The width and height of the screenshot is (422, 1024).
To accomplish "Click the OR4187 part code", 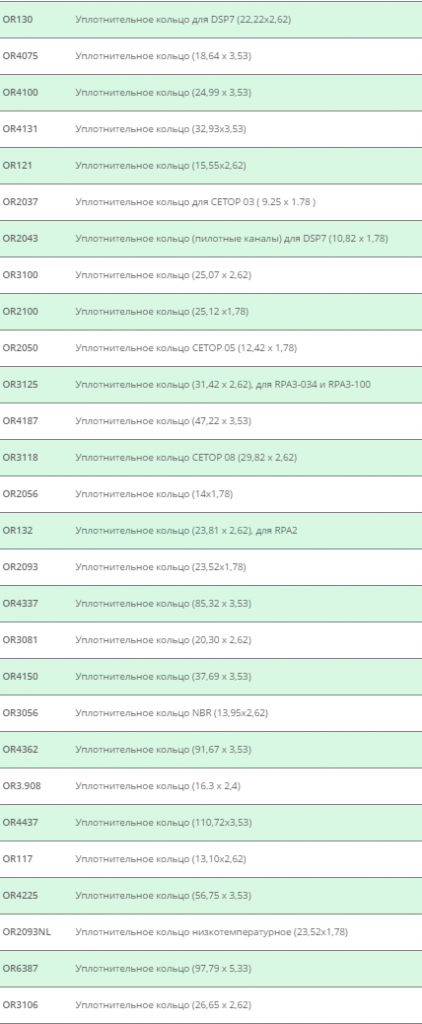I will (x=20, y=421).
